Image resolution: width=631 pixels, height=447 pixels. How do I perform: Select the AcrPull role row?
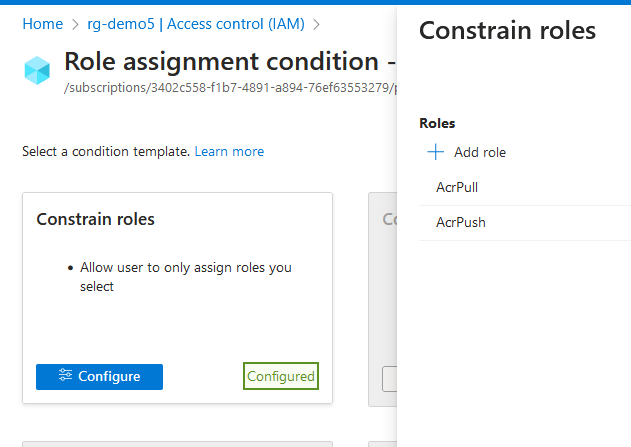tap(525, 187)
